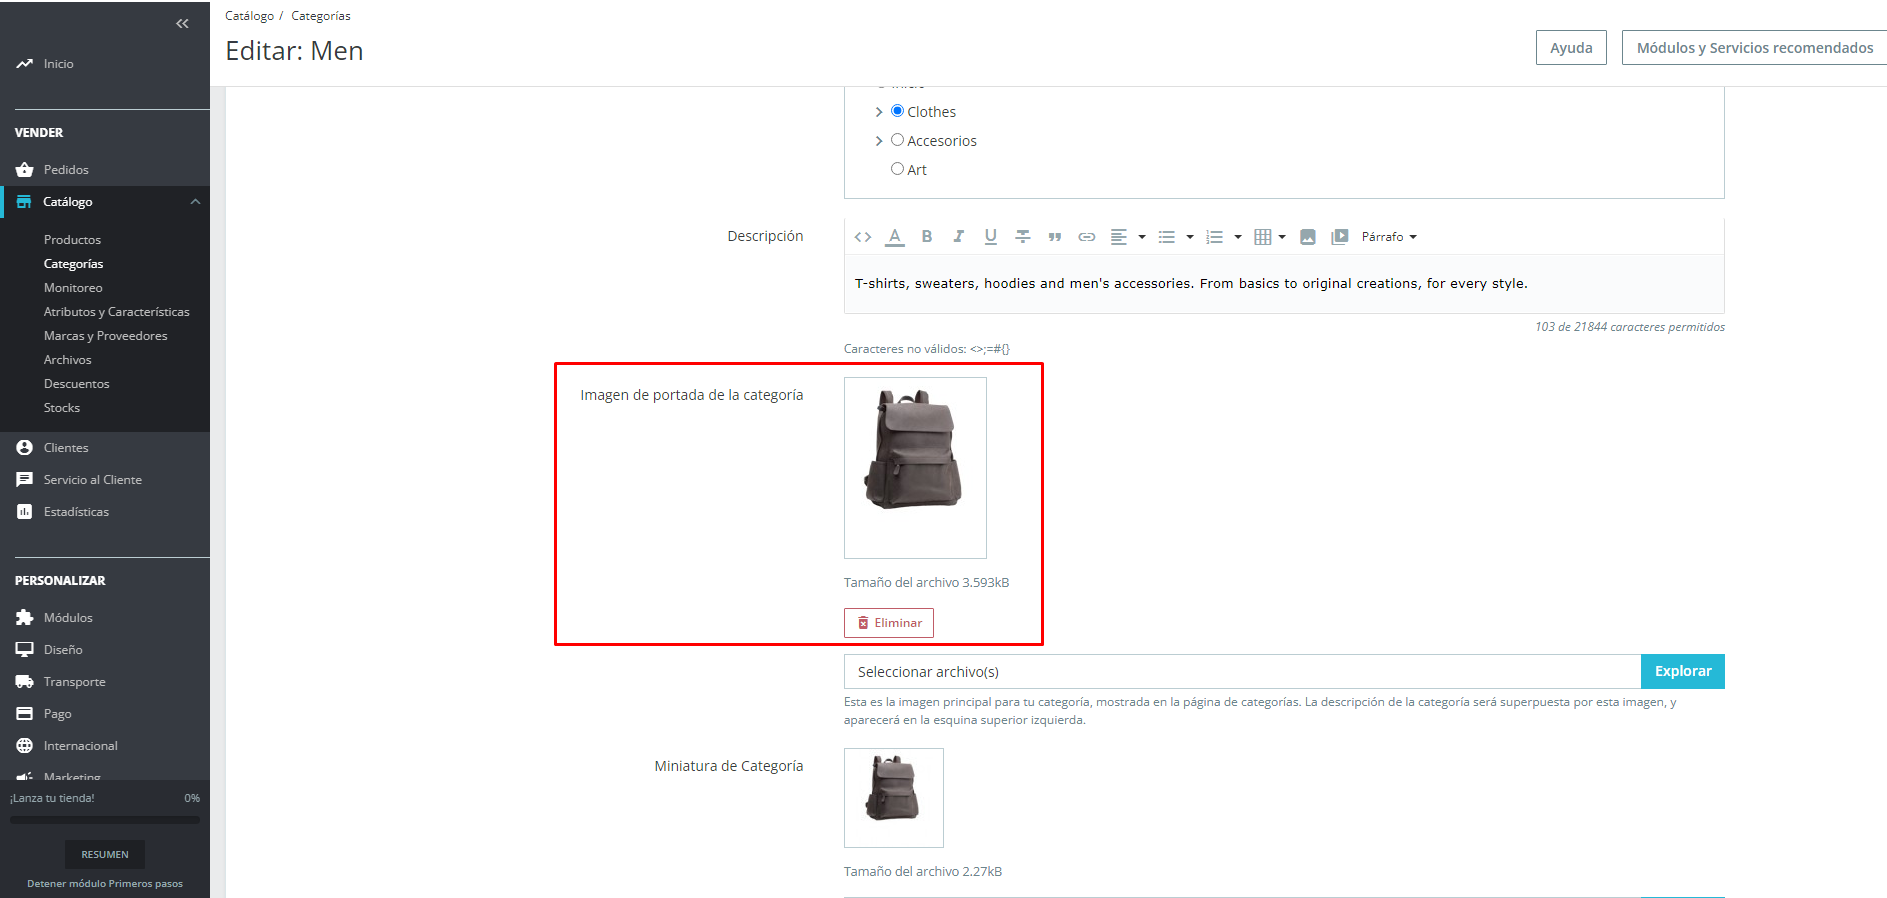Click the Inicio trending arrow icon

(25, 64)
